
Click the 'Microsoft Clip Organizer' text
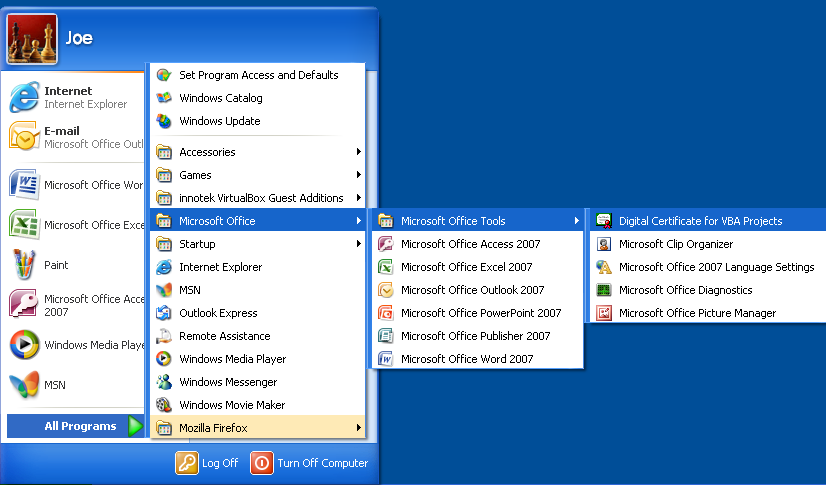point(676,244)
